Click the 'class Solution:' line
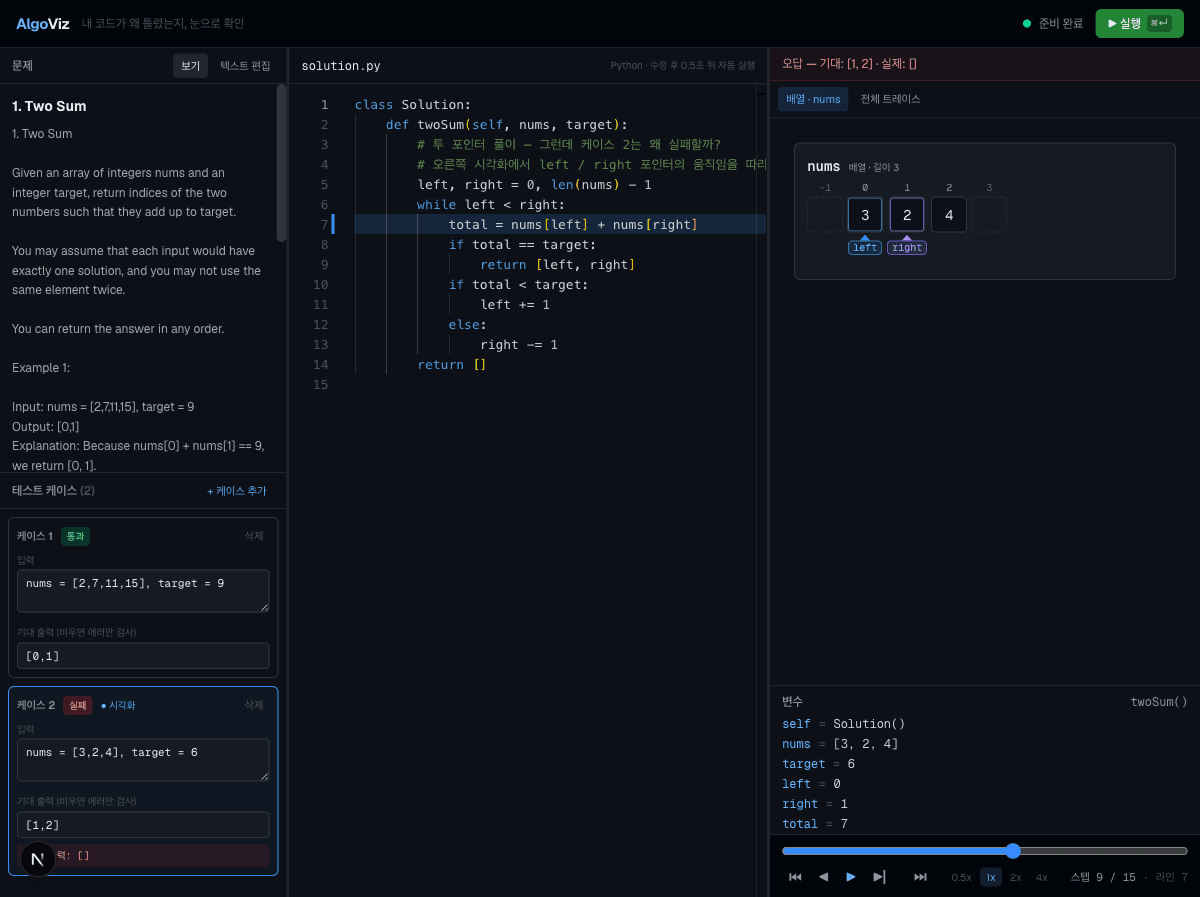This screenshot has width=1200, height=897. click(413, 104)
